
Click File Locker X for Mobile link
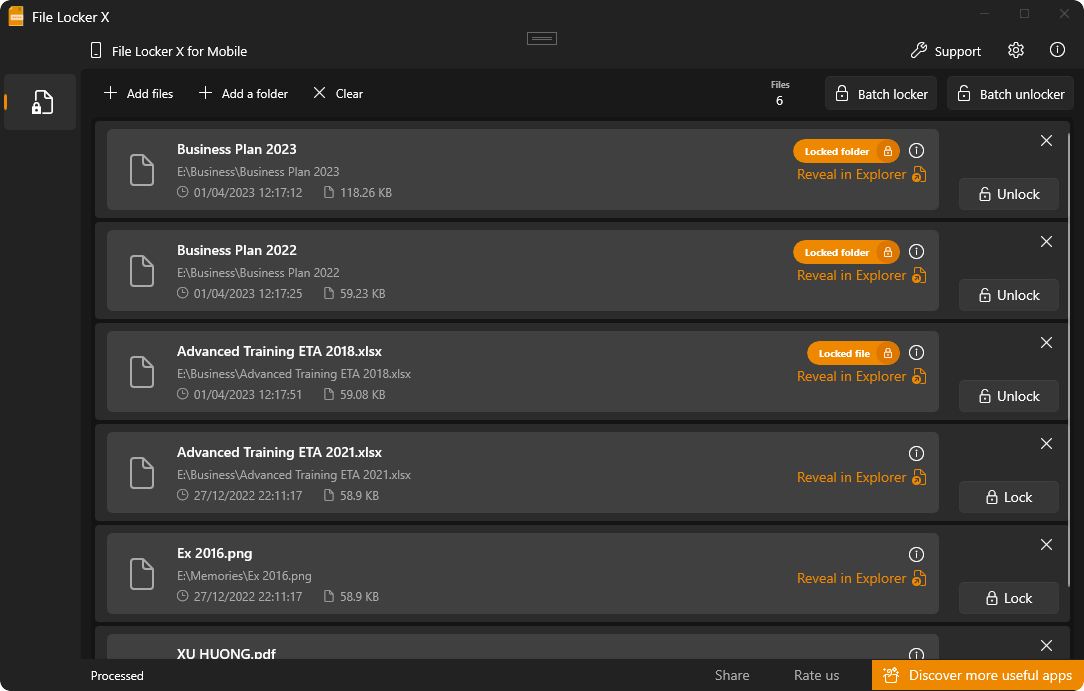(x=169, y=51)
